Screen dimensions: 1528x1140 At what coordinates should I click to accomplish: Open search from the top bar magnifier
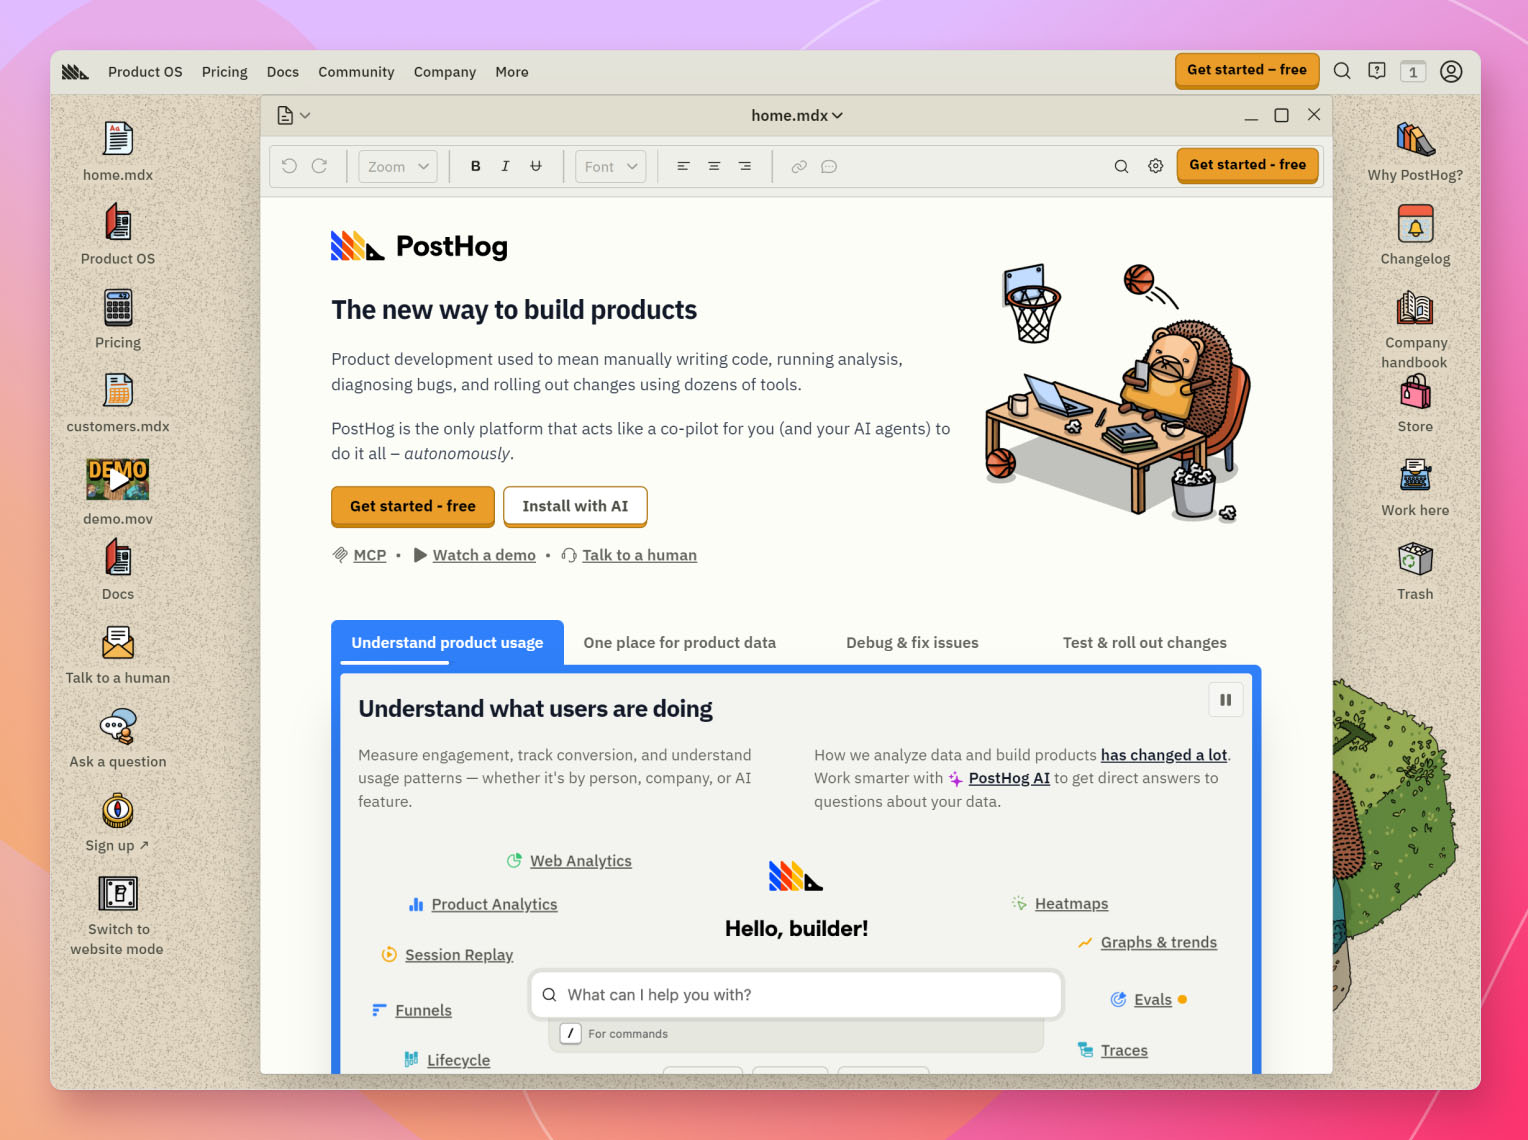[1342, 71]
